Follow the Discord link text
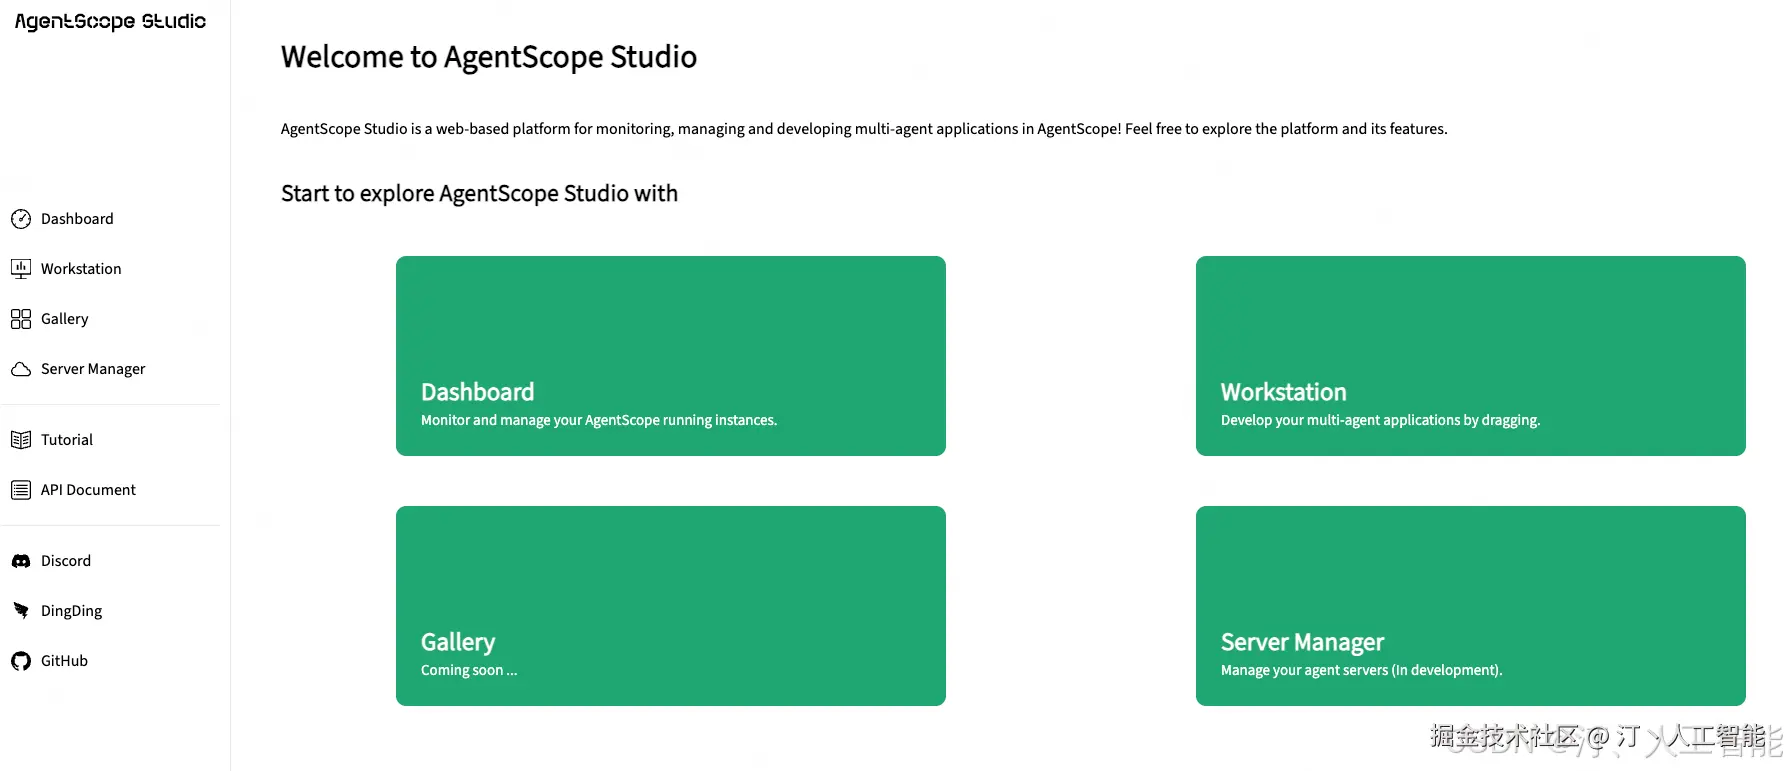1787x771 pixels. click(x=66, y=561)
